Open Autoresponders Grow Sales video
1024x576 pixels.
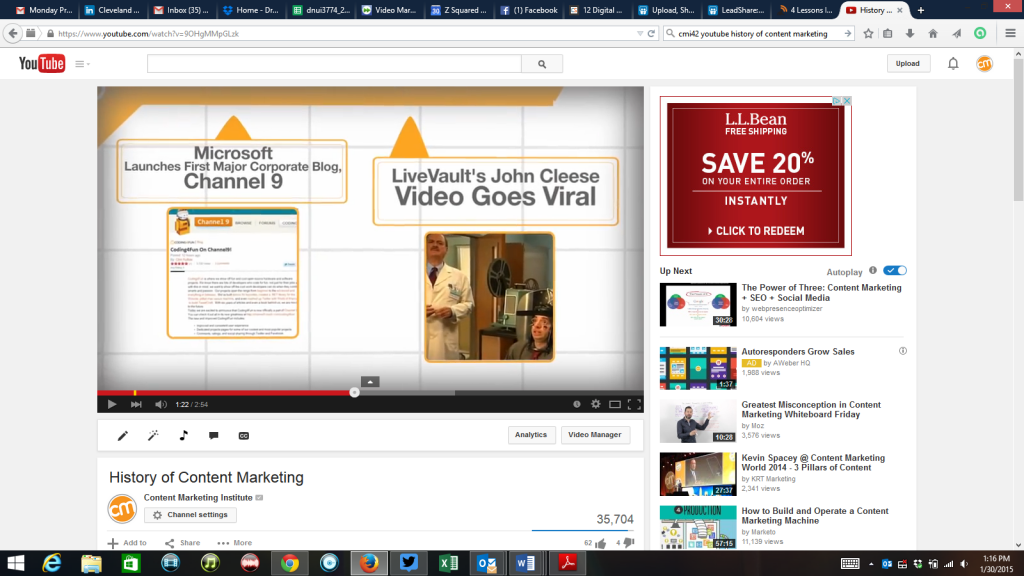[x=797, y=351]
